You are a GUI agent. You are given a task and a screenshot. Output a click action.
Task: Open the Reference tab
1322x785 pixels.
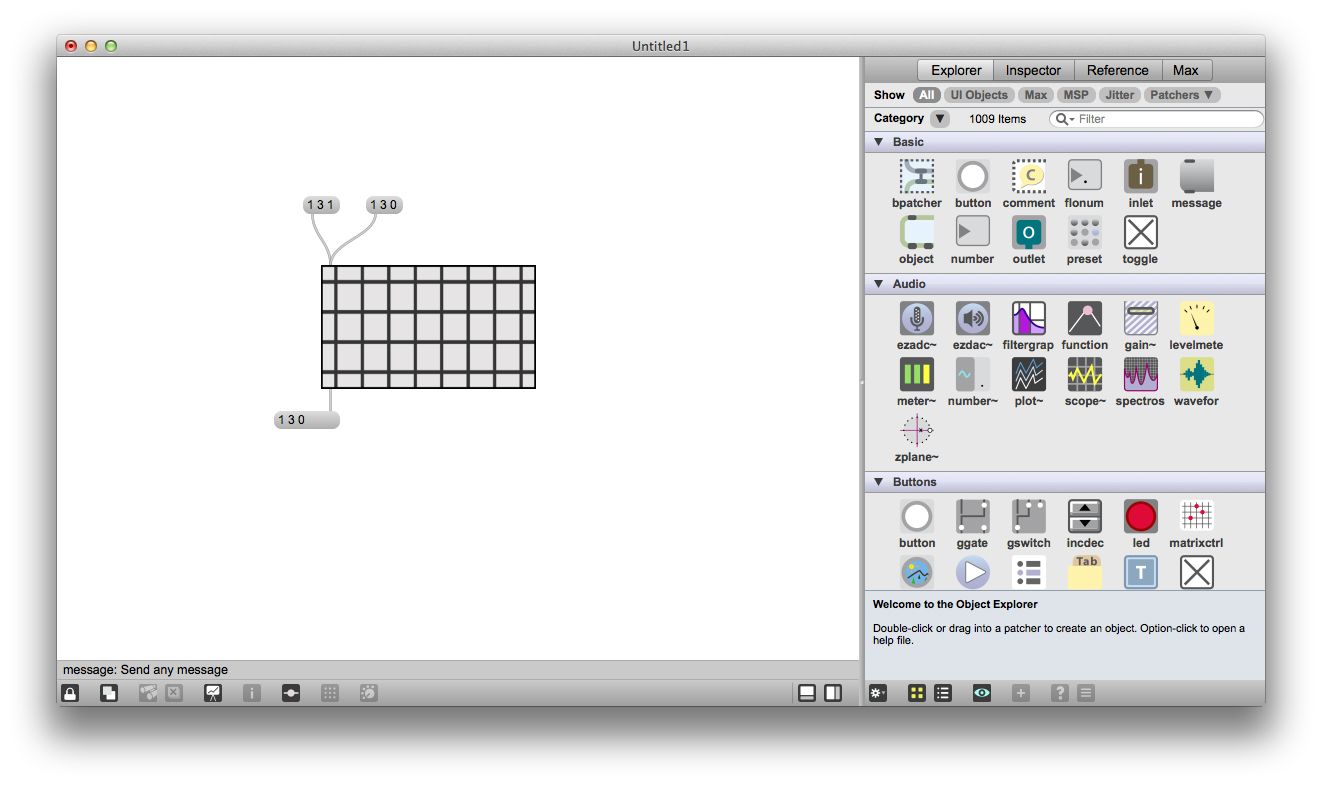[1118, 70]
